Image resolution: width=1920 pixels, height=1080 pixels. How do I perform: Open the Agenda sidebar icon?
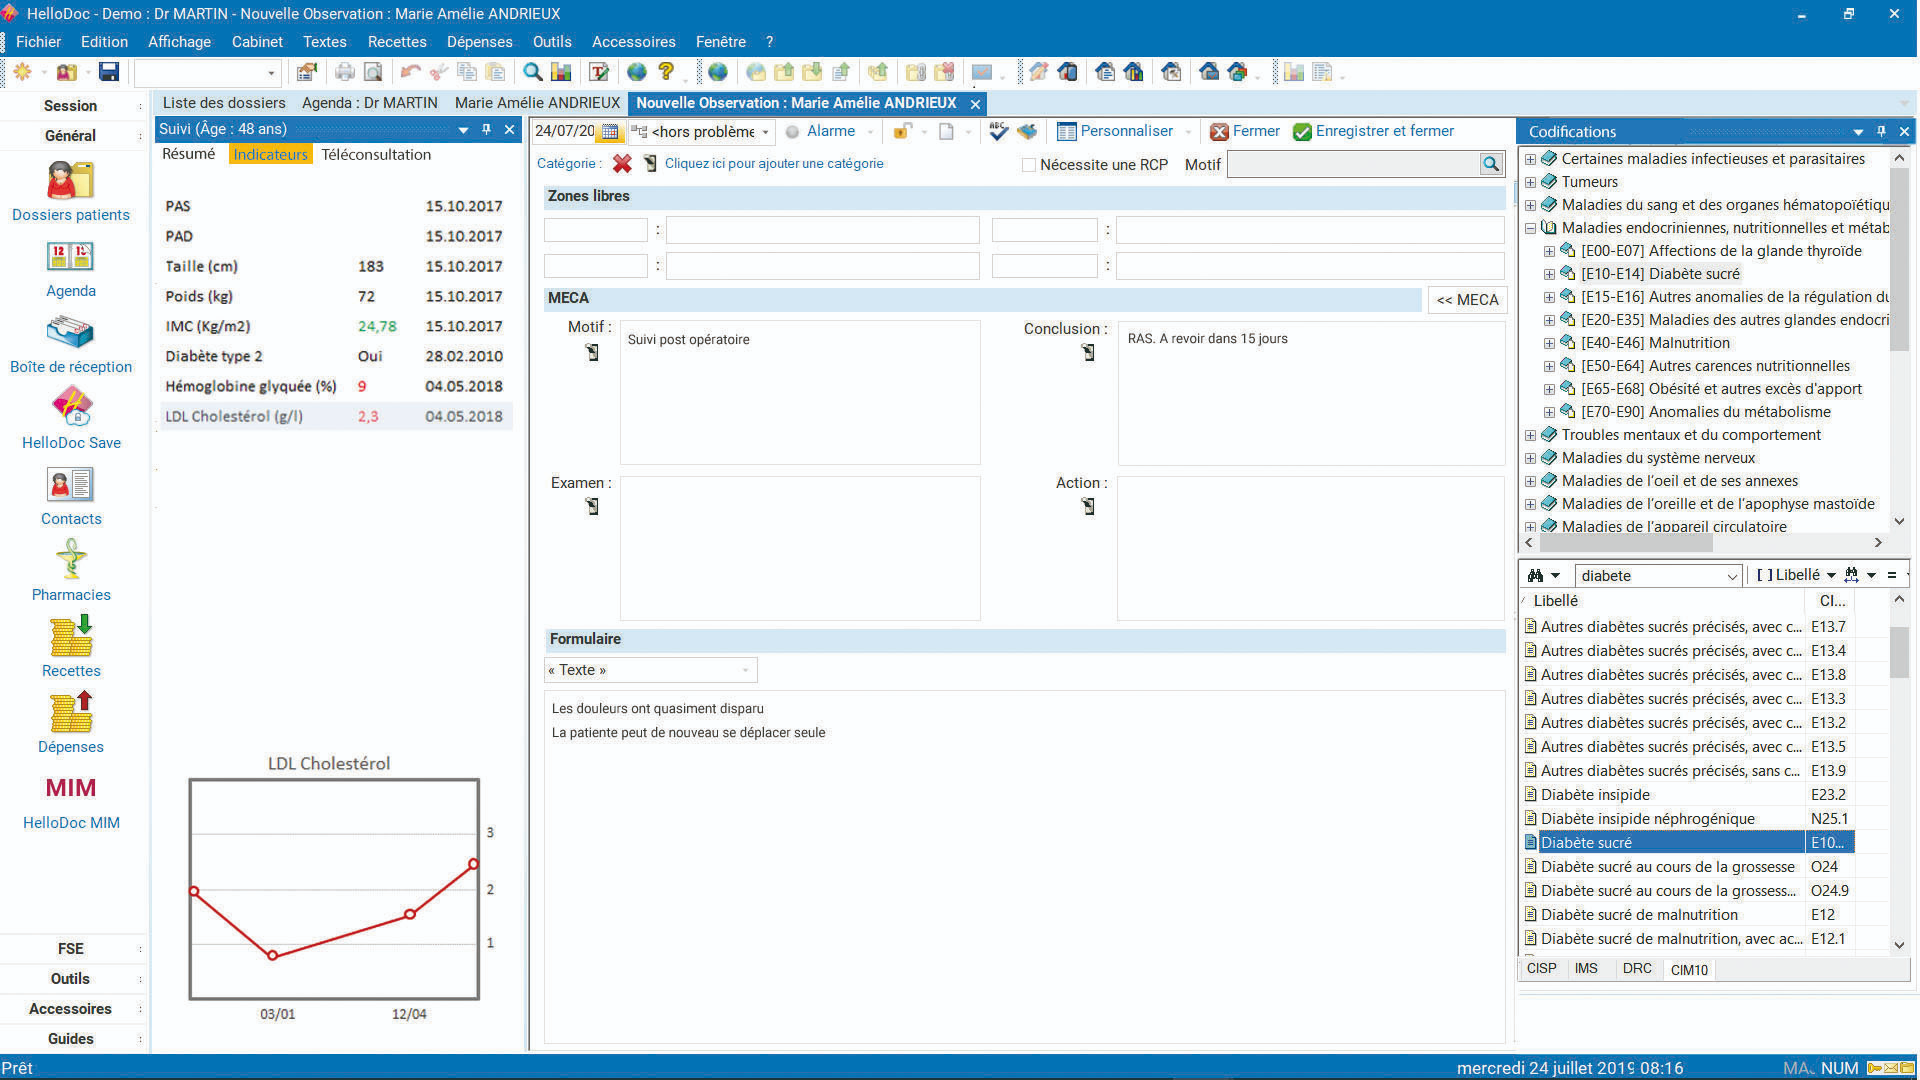pos(70,257)
